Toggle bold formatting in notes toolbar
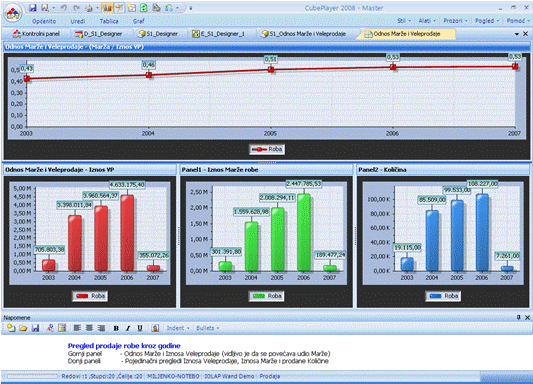 tap(116, 328)
